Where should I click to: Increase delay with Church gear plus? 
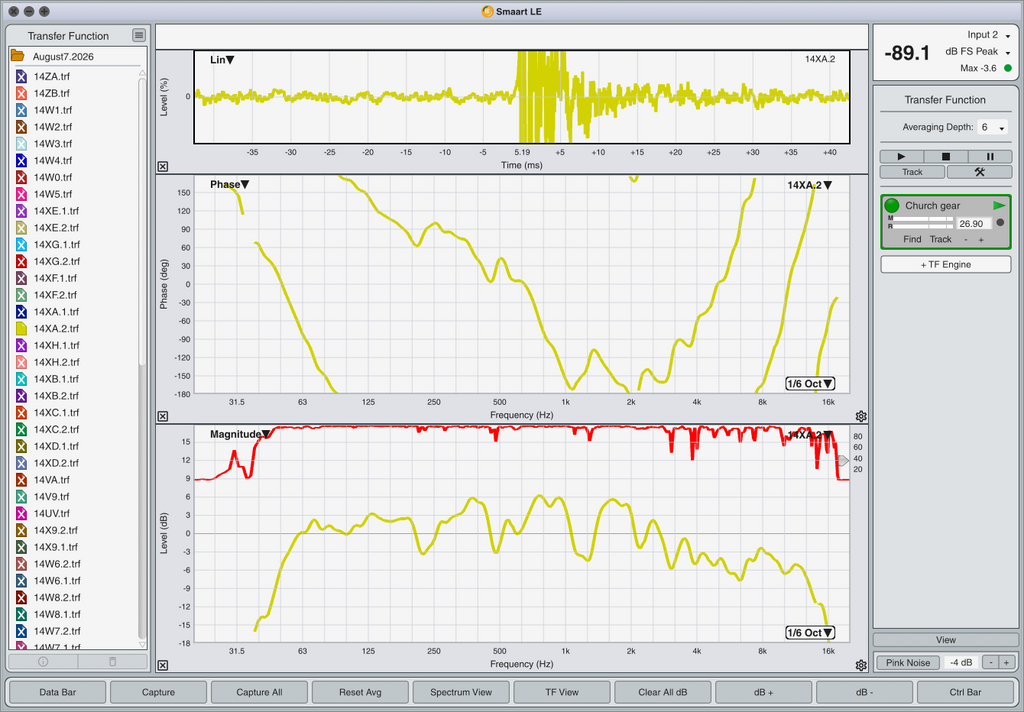(981, 240)
